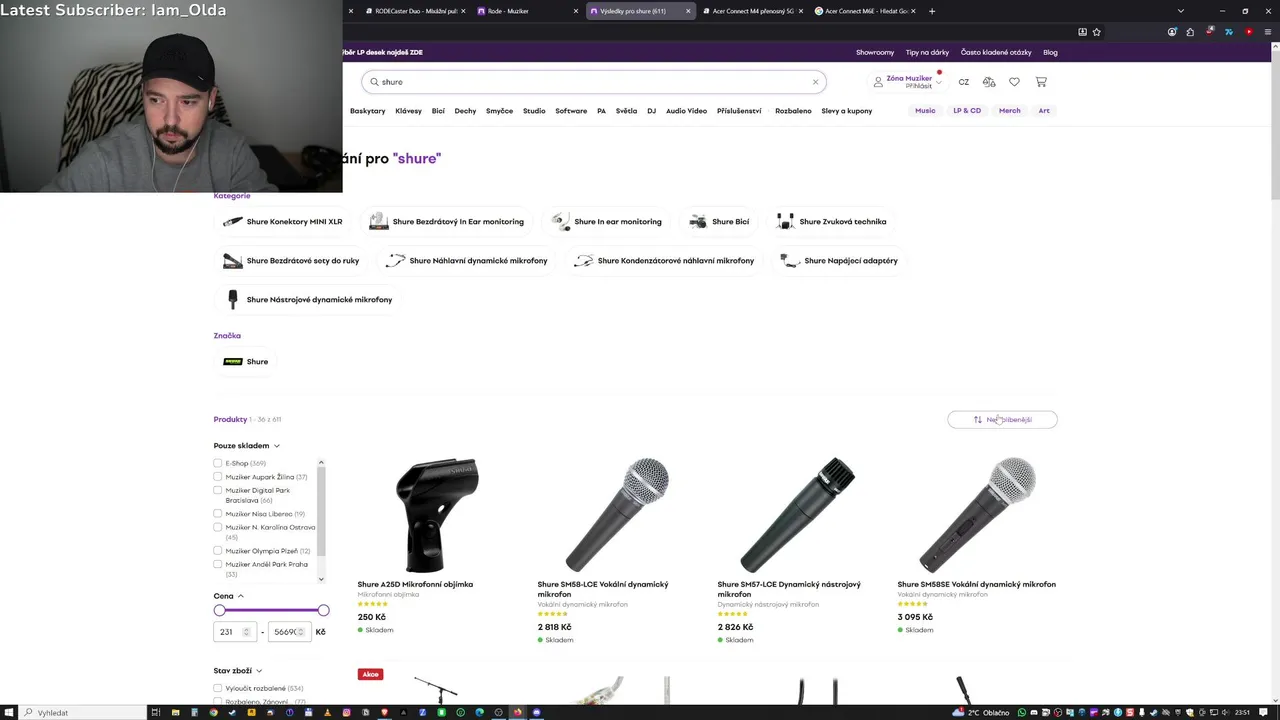Check the Muziker Nisa Liberec filter

217,514
